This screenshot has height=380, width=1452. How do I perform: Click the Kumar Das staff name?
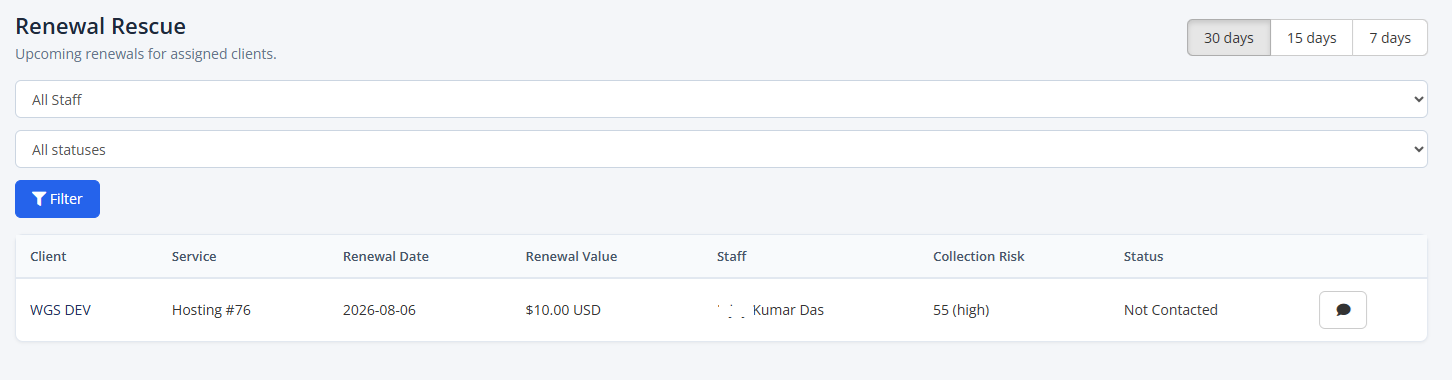coord(788,310)
